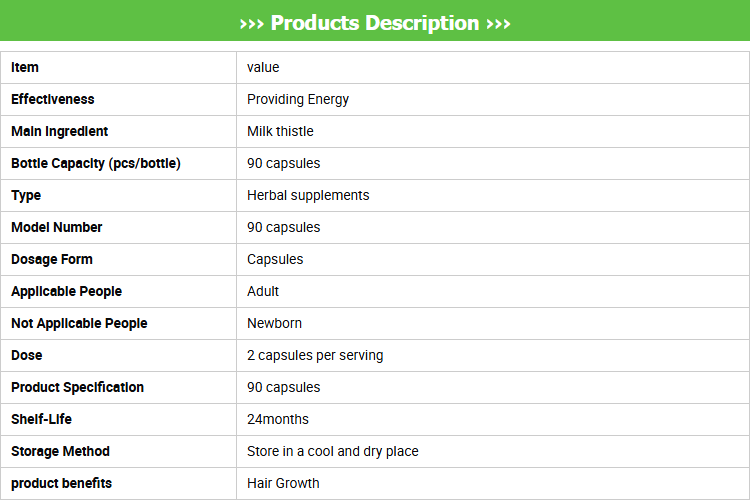Click the Storage Method label
Viewport: 751px width, 502px height.
60,451
